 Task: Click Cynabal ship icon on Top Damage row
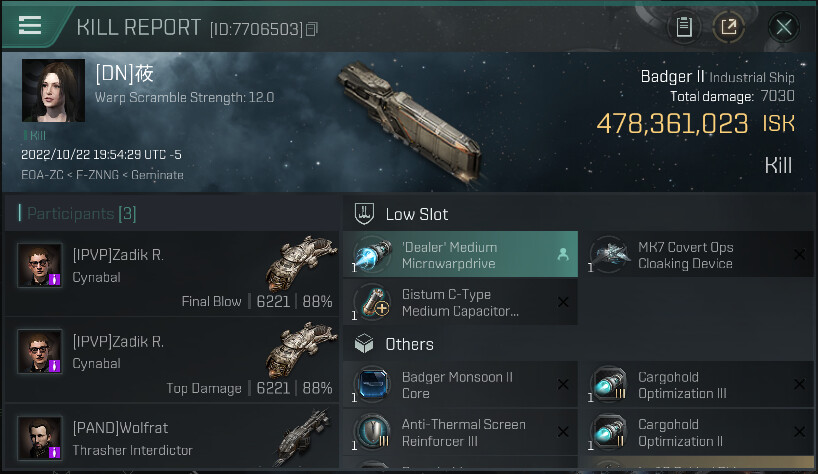300,350
